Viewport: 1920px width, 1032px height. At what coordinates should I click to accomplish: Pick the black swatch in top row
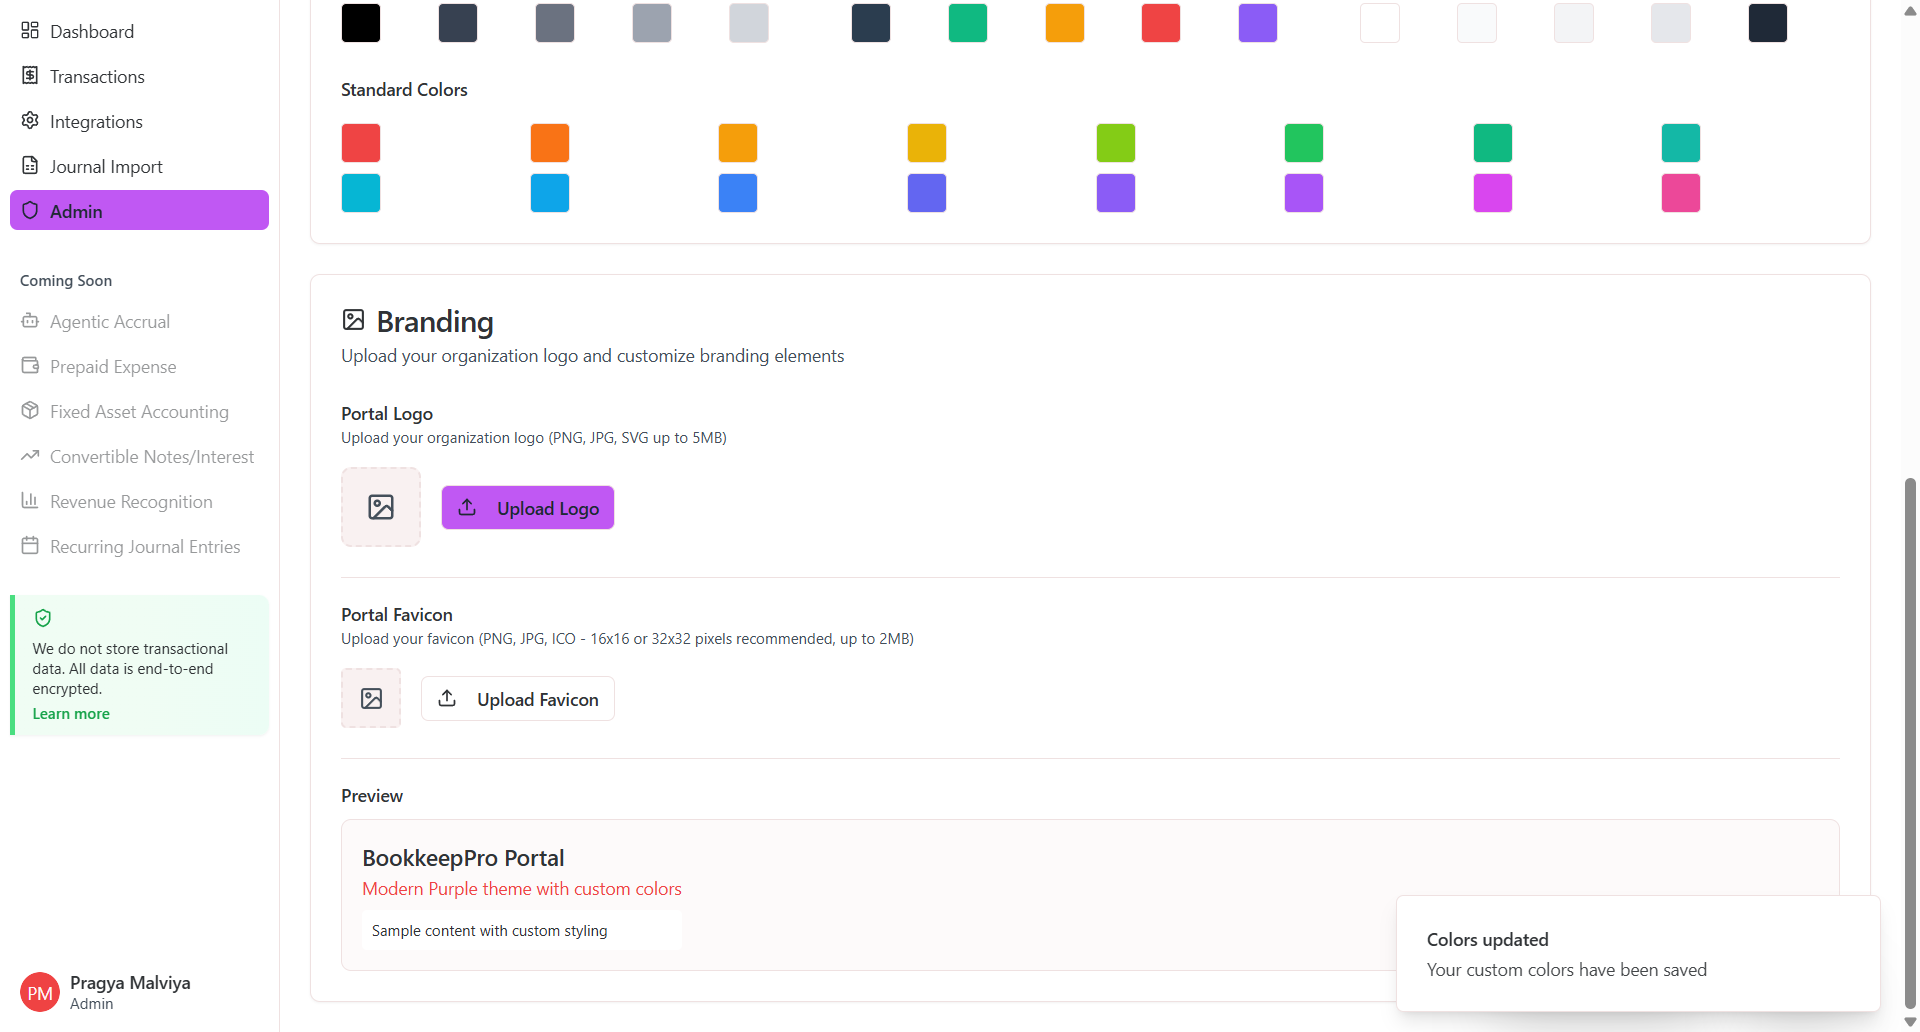click(x=361, y=23)
